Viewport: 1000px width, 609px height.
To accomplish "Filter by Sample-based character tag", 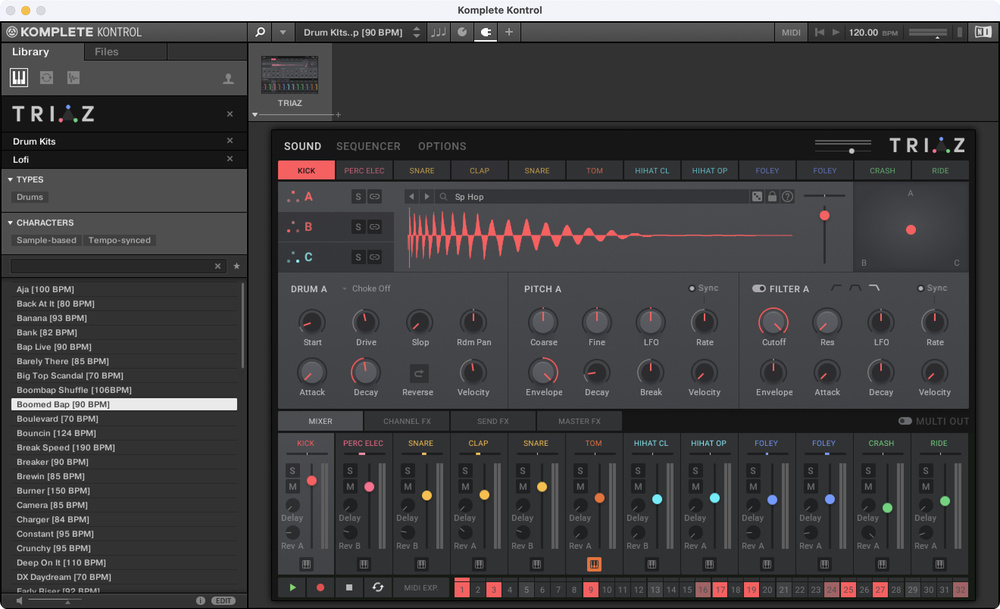I will tap(47, 240).
